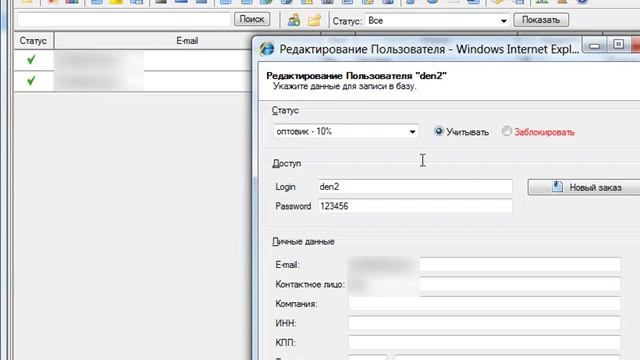Click the Internet Explorer icon in the dialog title

coord(267,49)
